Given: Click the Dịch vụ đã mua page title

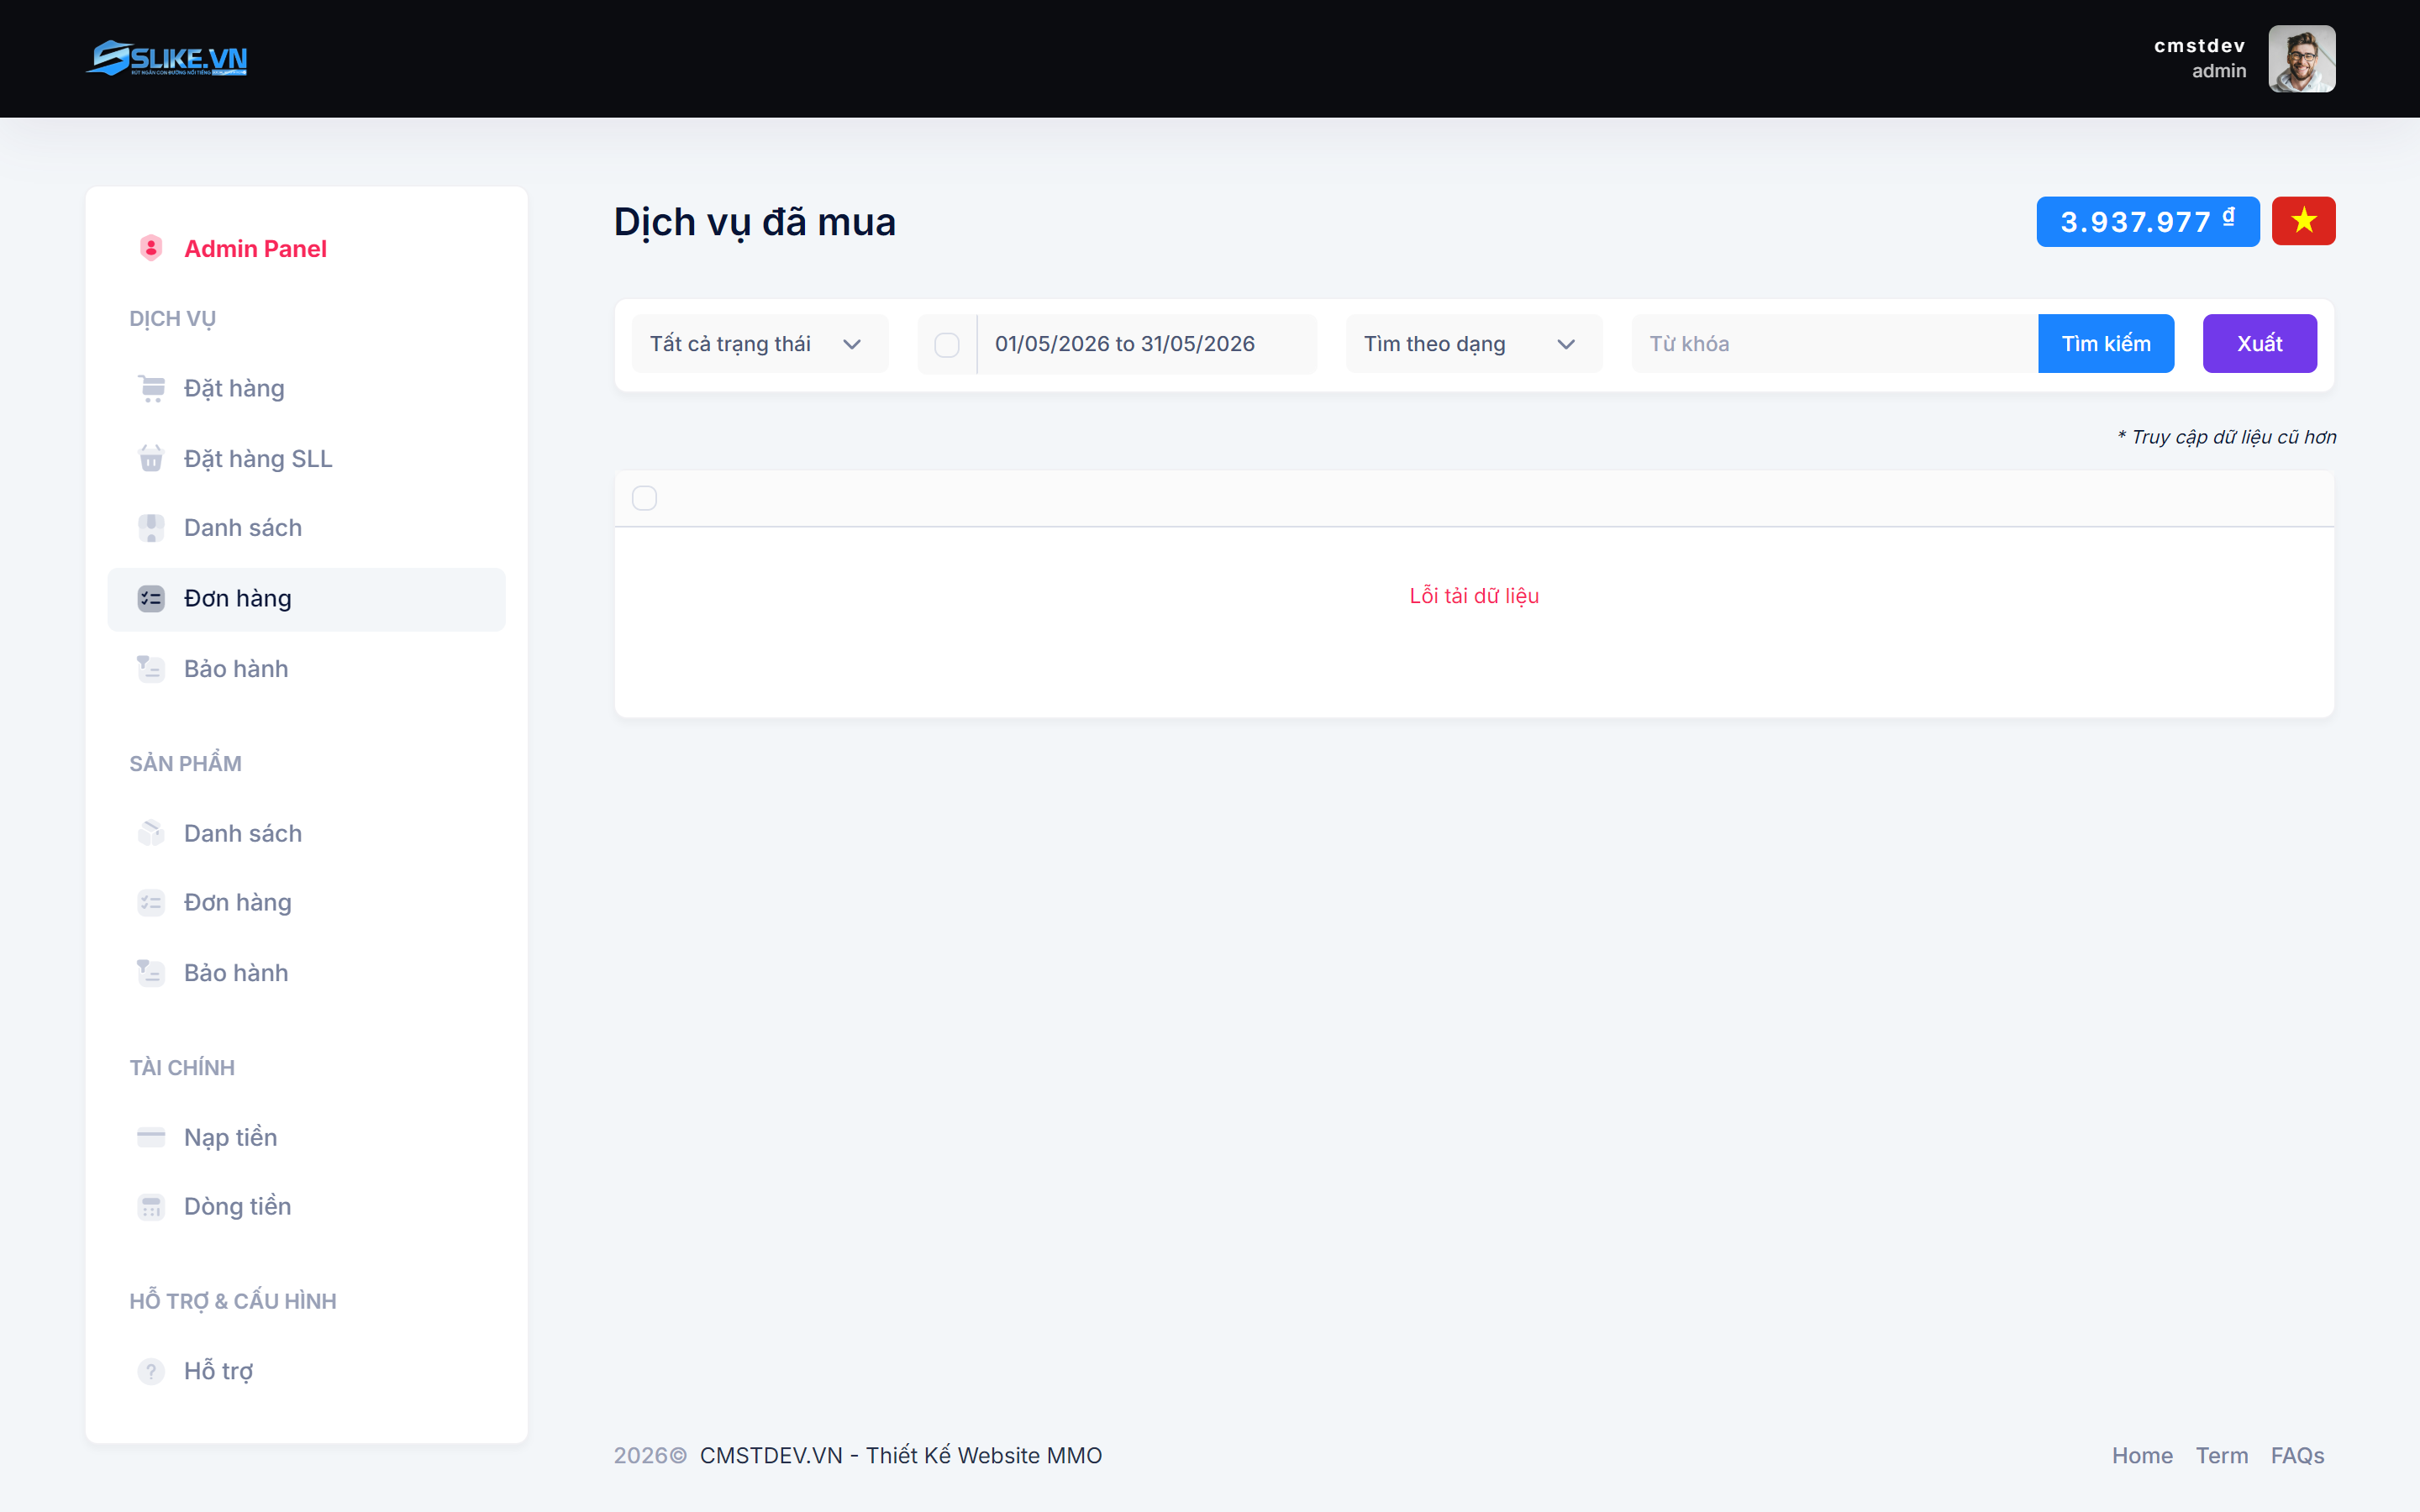Looking at the screenshot, I should 755,222.
